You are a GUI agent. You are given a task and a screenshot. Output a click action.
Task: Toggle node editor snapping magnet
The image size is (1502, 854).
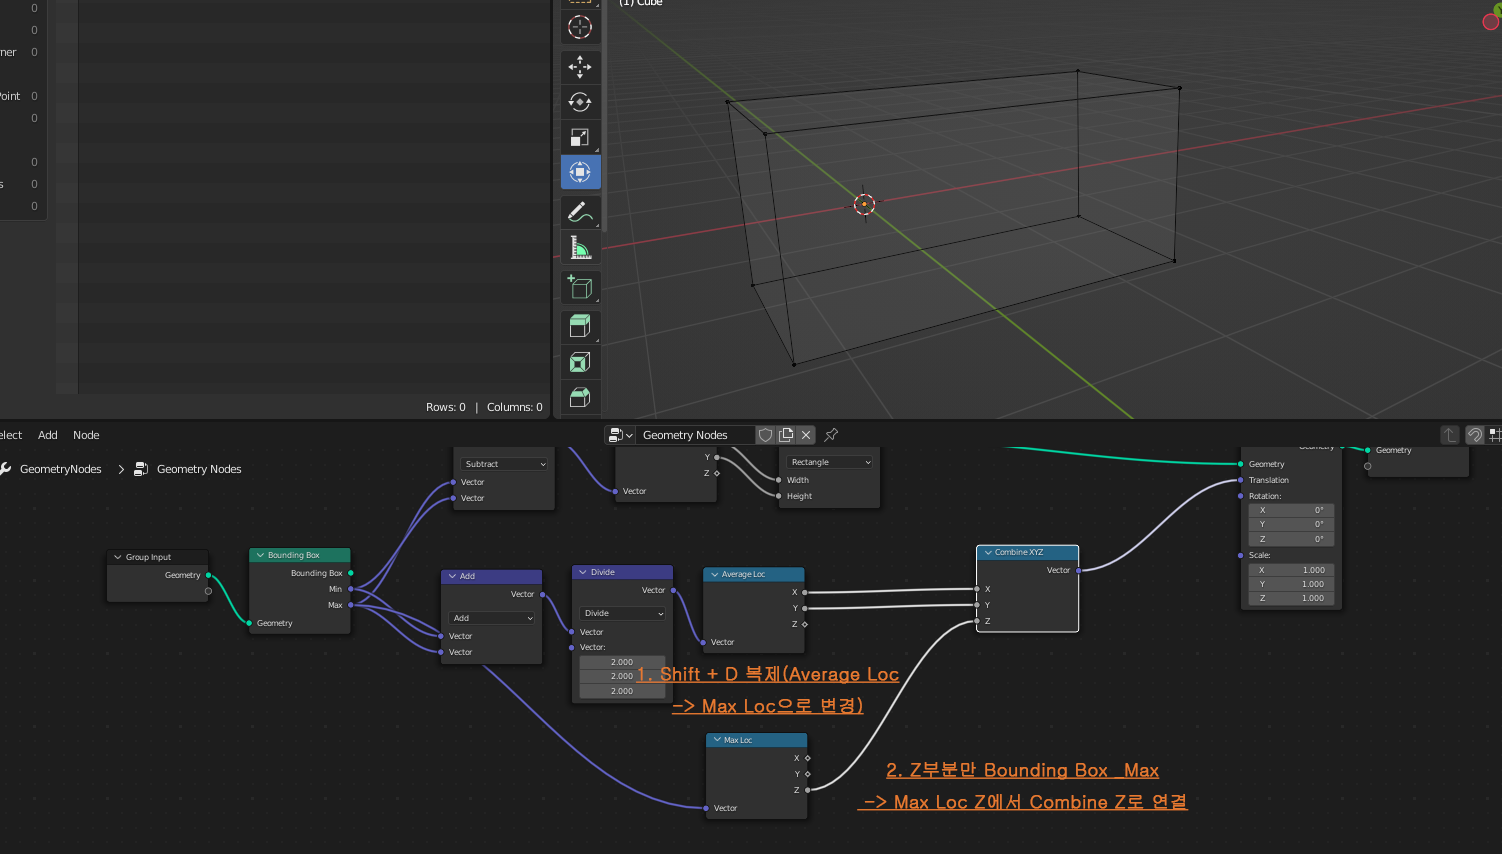pos(1474,435)
